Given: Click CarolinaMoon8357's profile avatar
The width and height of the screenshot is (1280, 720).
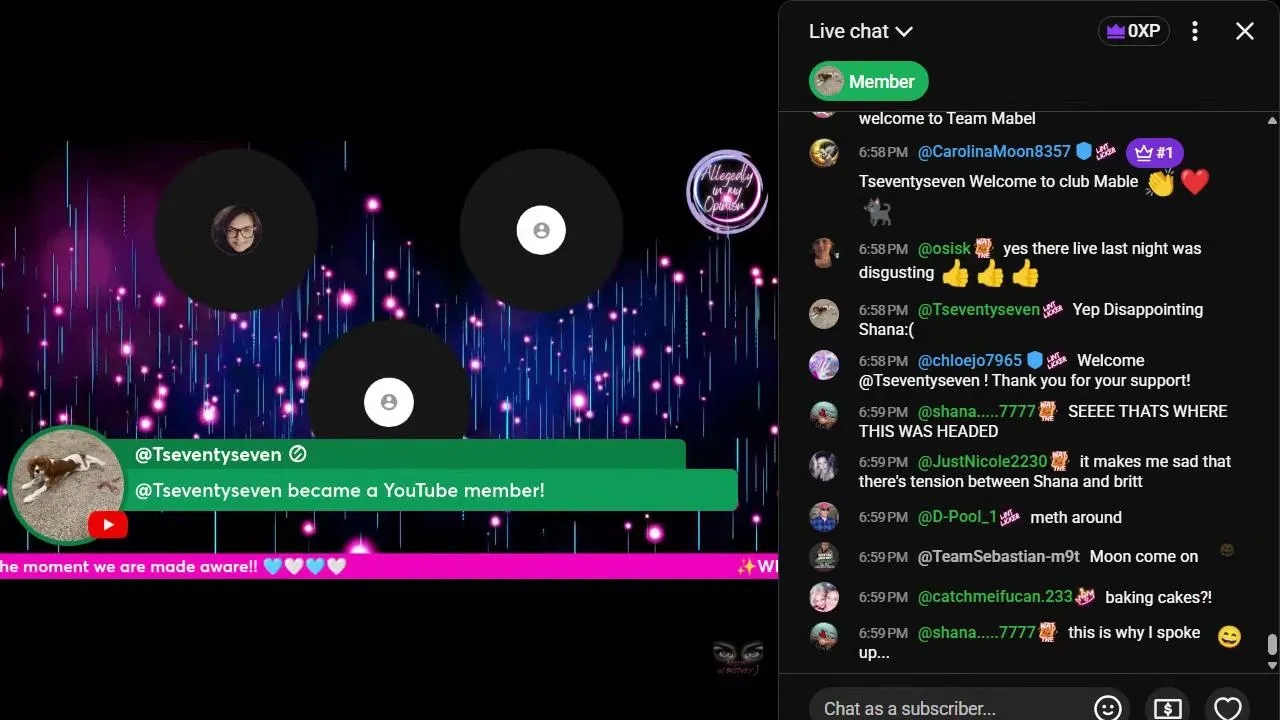Looking at the screenshot, I should [x=824, y=152].
